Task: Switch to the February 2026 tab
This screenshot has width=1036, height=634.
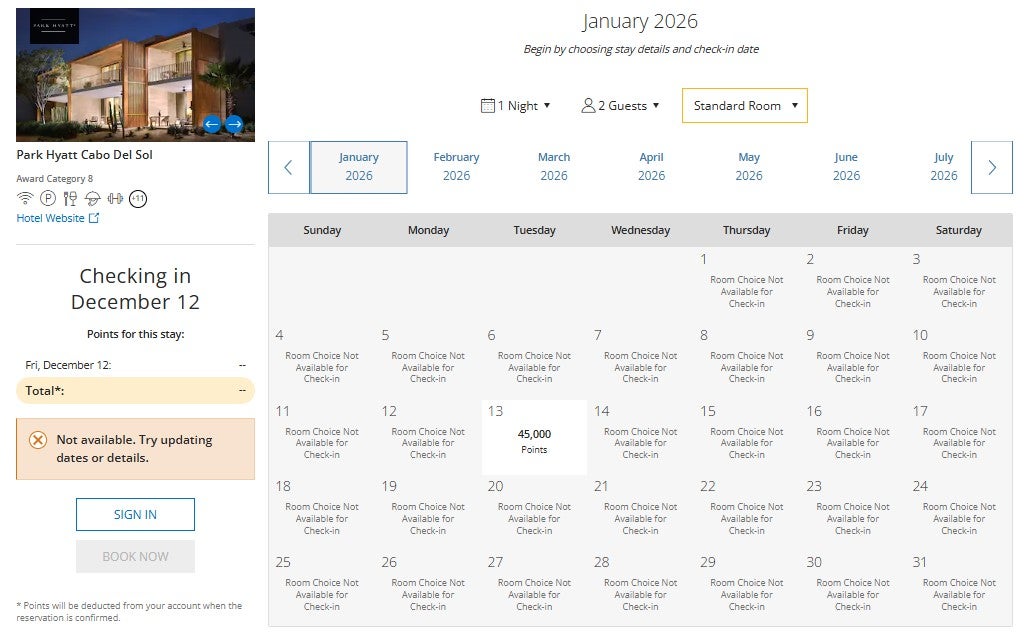Action: click(456, 166)
